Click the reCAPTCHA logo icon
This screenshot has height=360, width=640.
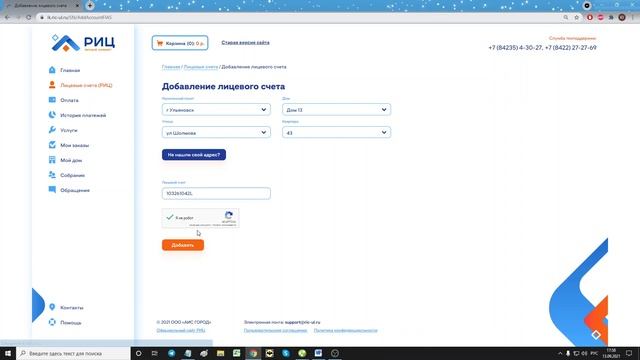pyautogui.click(x=229, y=215)
